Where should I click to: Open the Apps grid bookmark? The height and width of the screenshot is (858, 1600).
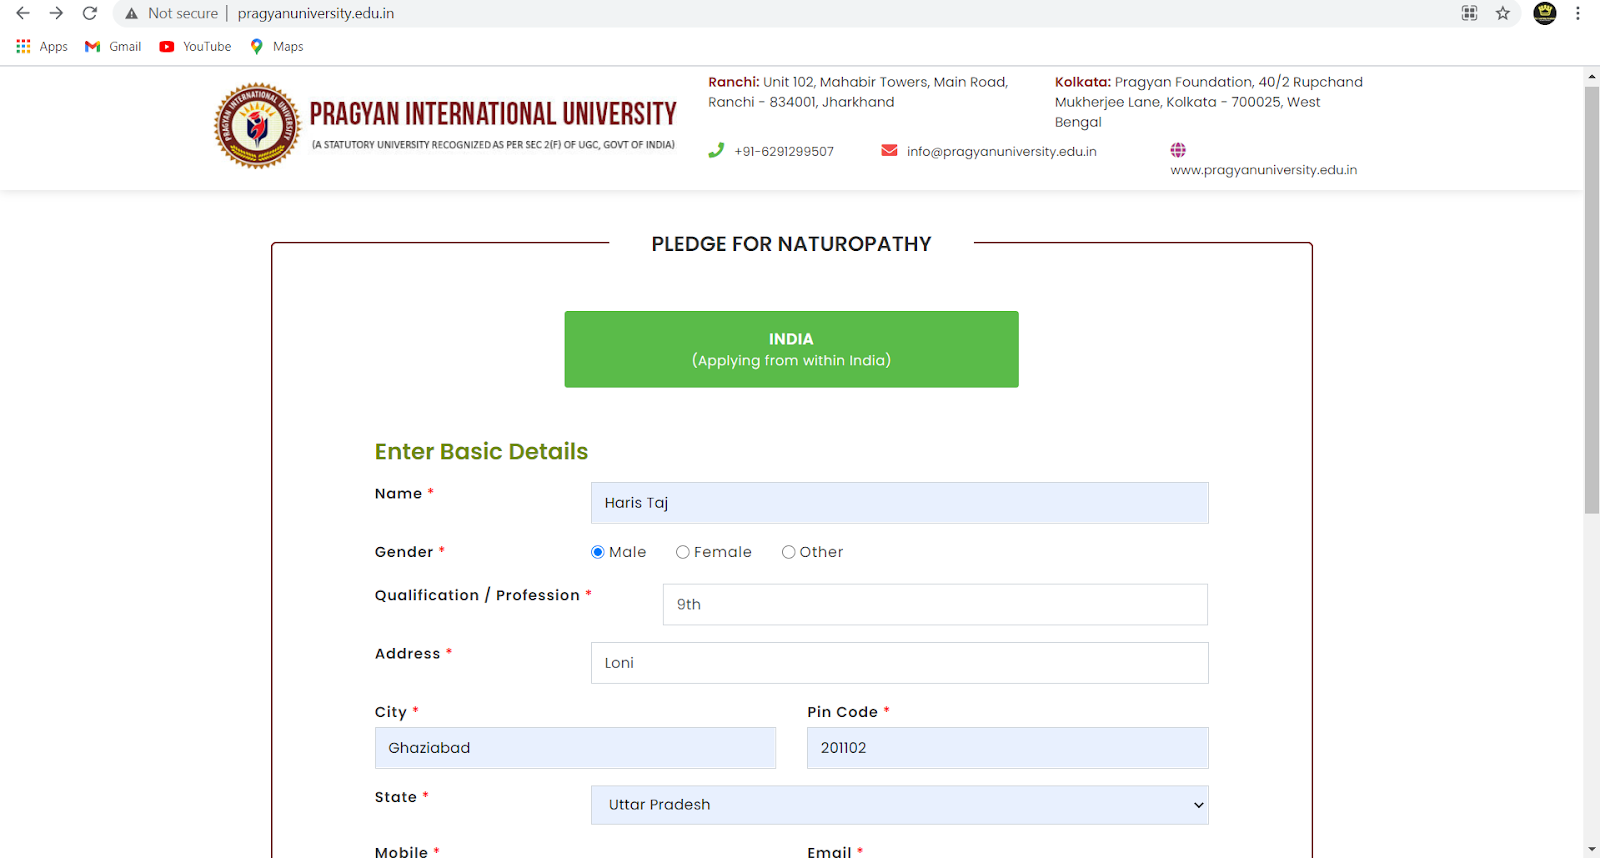(42, 46)
